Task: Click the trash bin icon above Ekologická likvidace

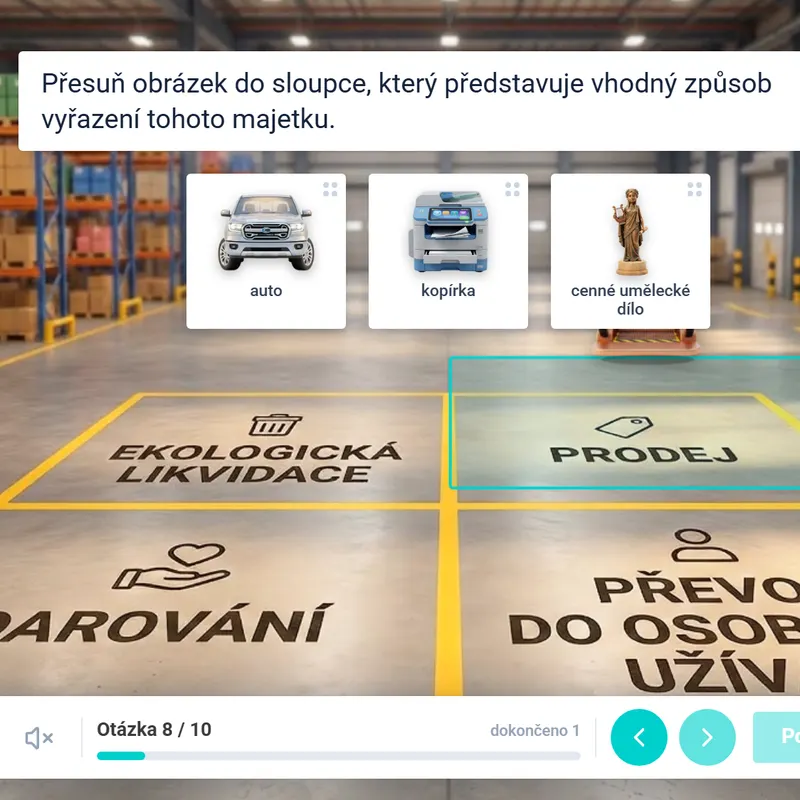Action: point(275,424)
